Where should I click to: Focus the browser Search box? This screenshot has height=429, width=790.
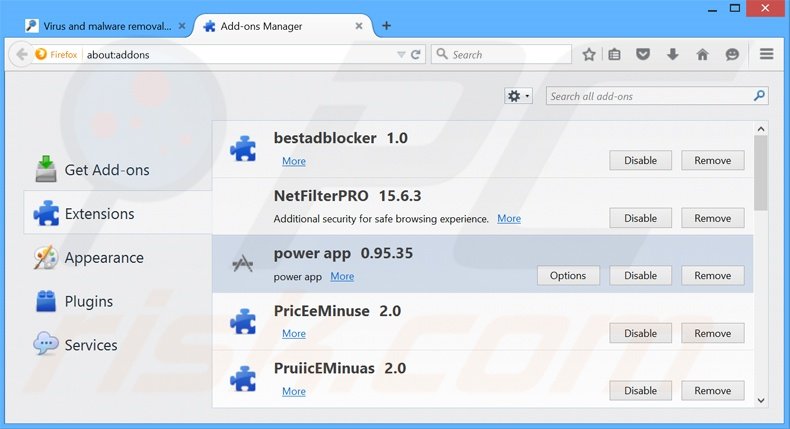[x=501, y=54]
